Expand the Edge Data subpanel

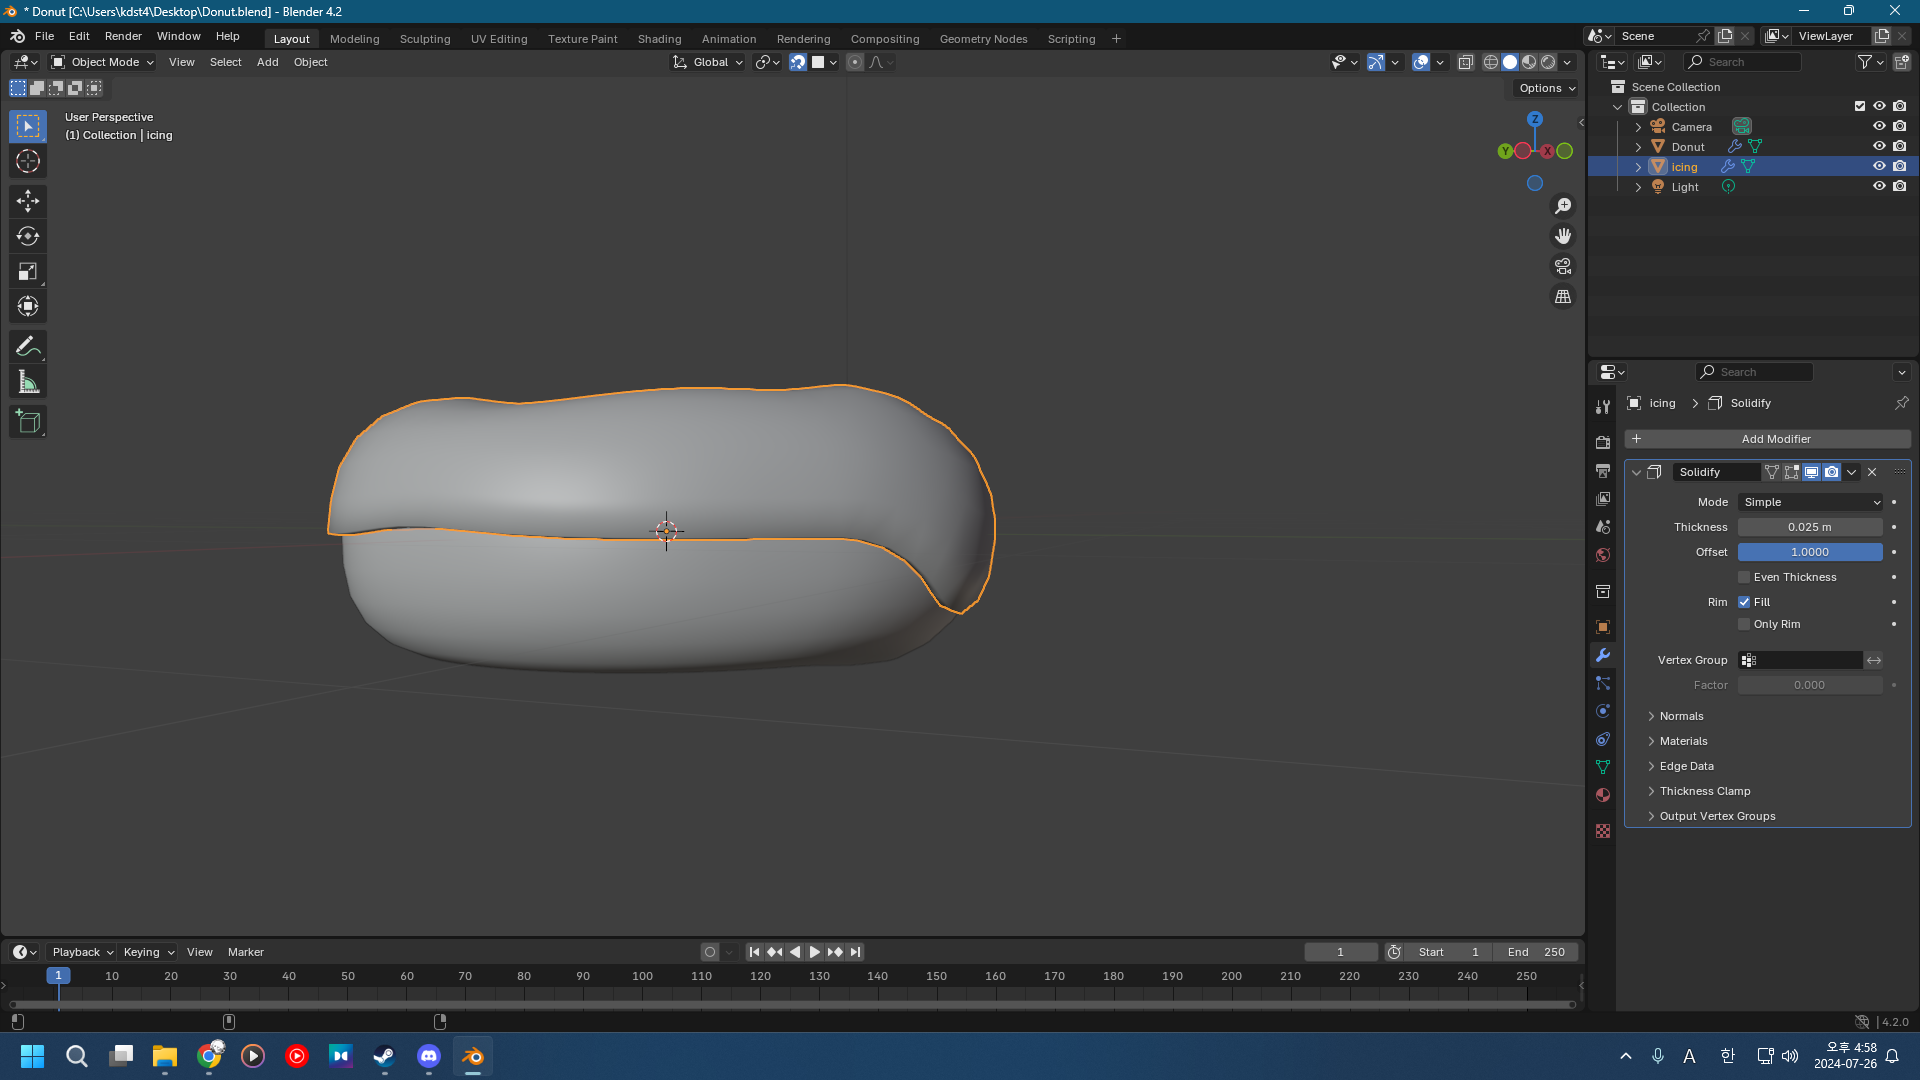[x=1685, y=766]
